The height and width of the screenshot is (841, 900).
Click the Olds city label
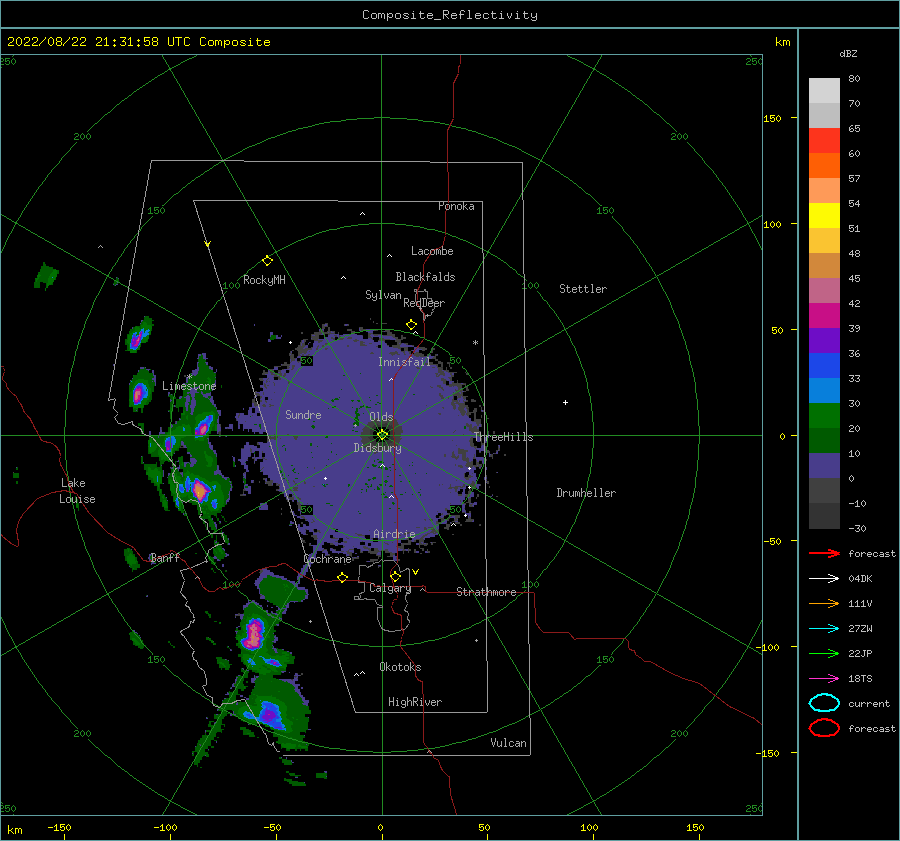381,417
